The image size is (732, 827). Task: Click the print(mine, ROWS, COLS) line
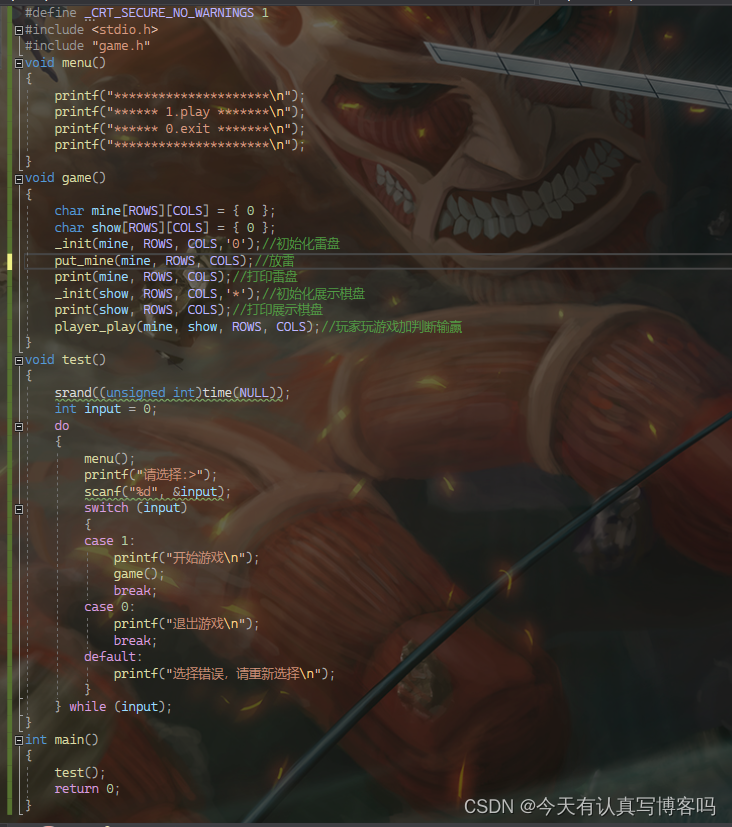(176, 277)
